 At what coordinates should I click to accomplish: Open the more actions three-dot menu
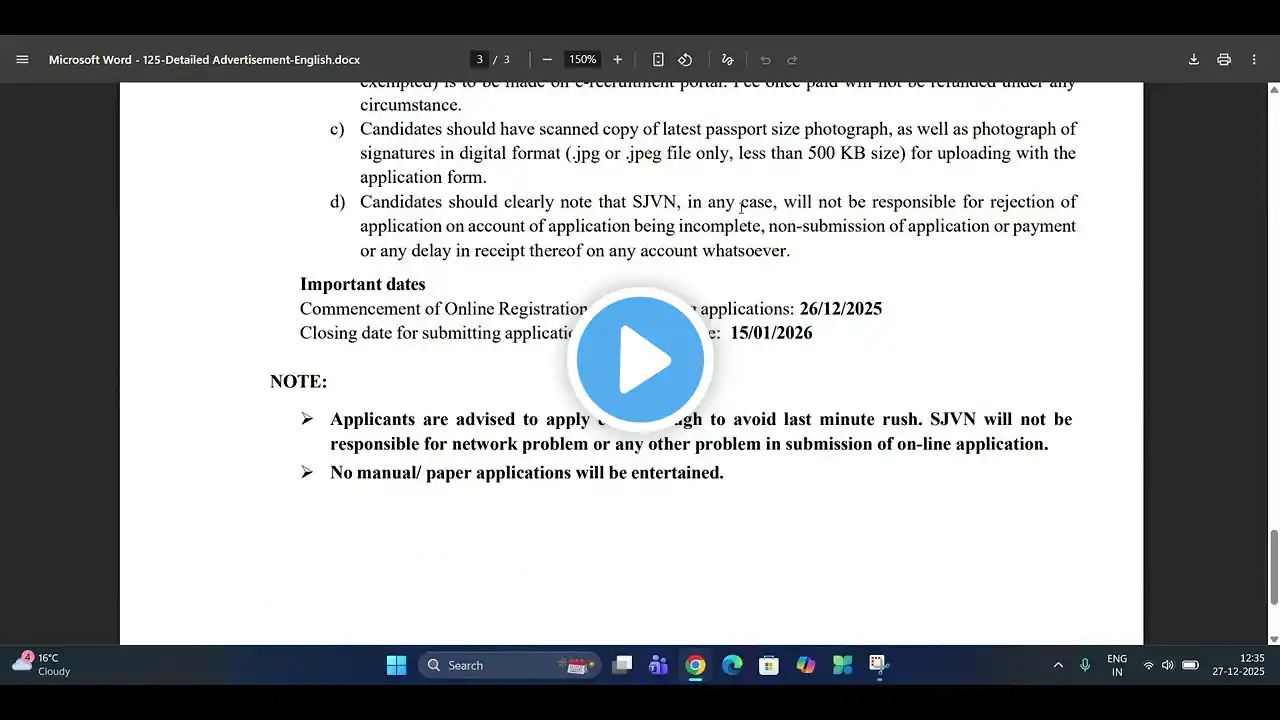[x=1254, y=60]
